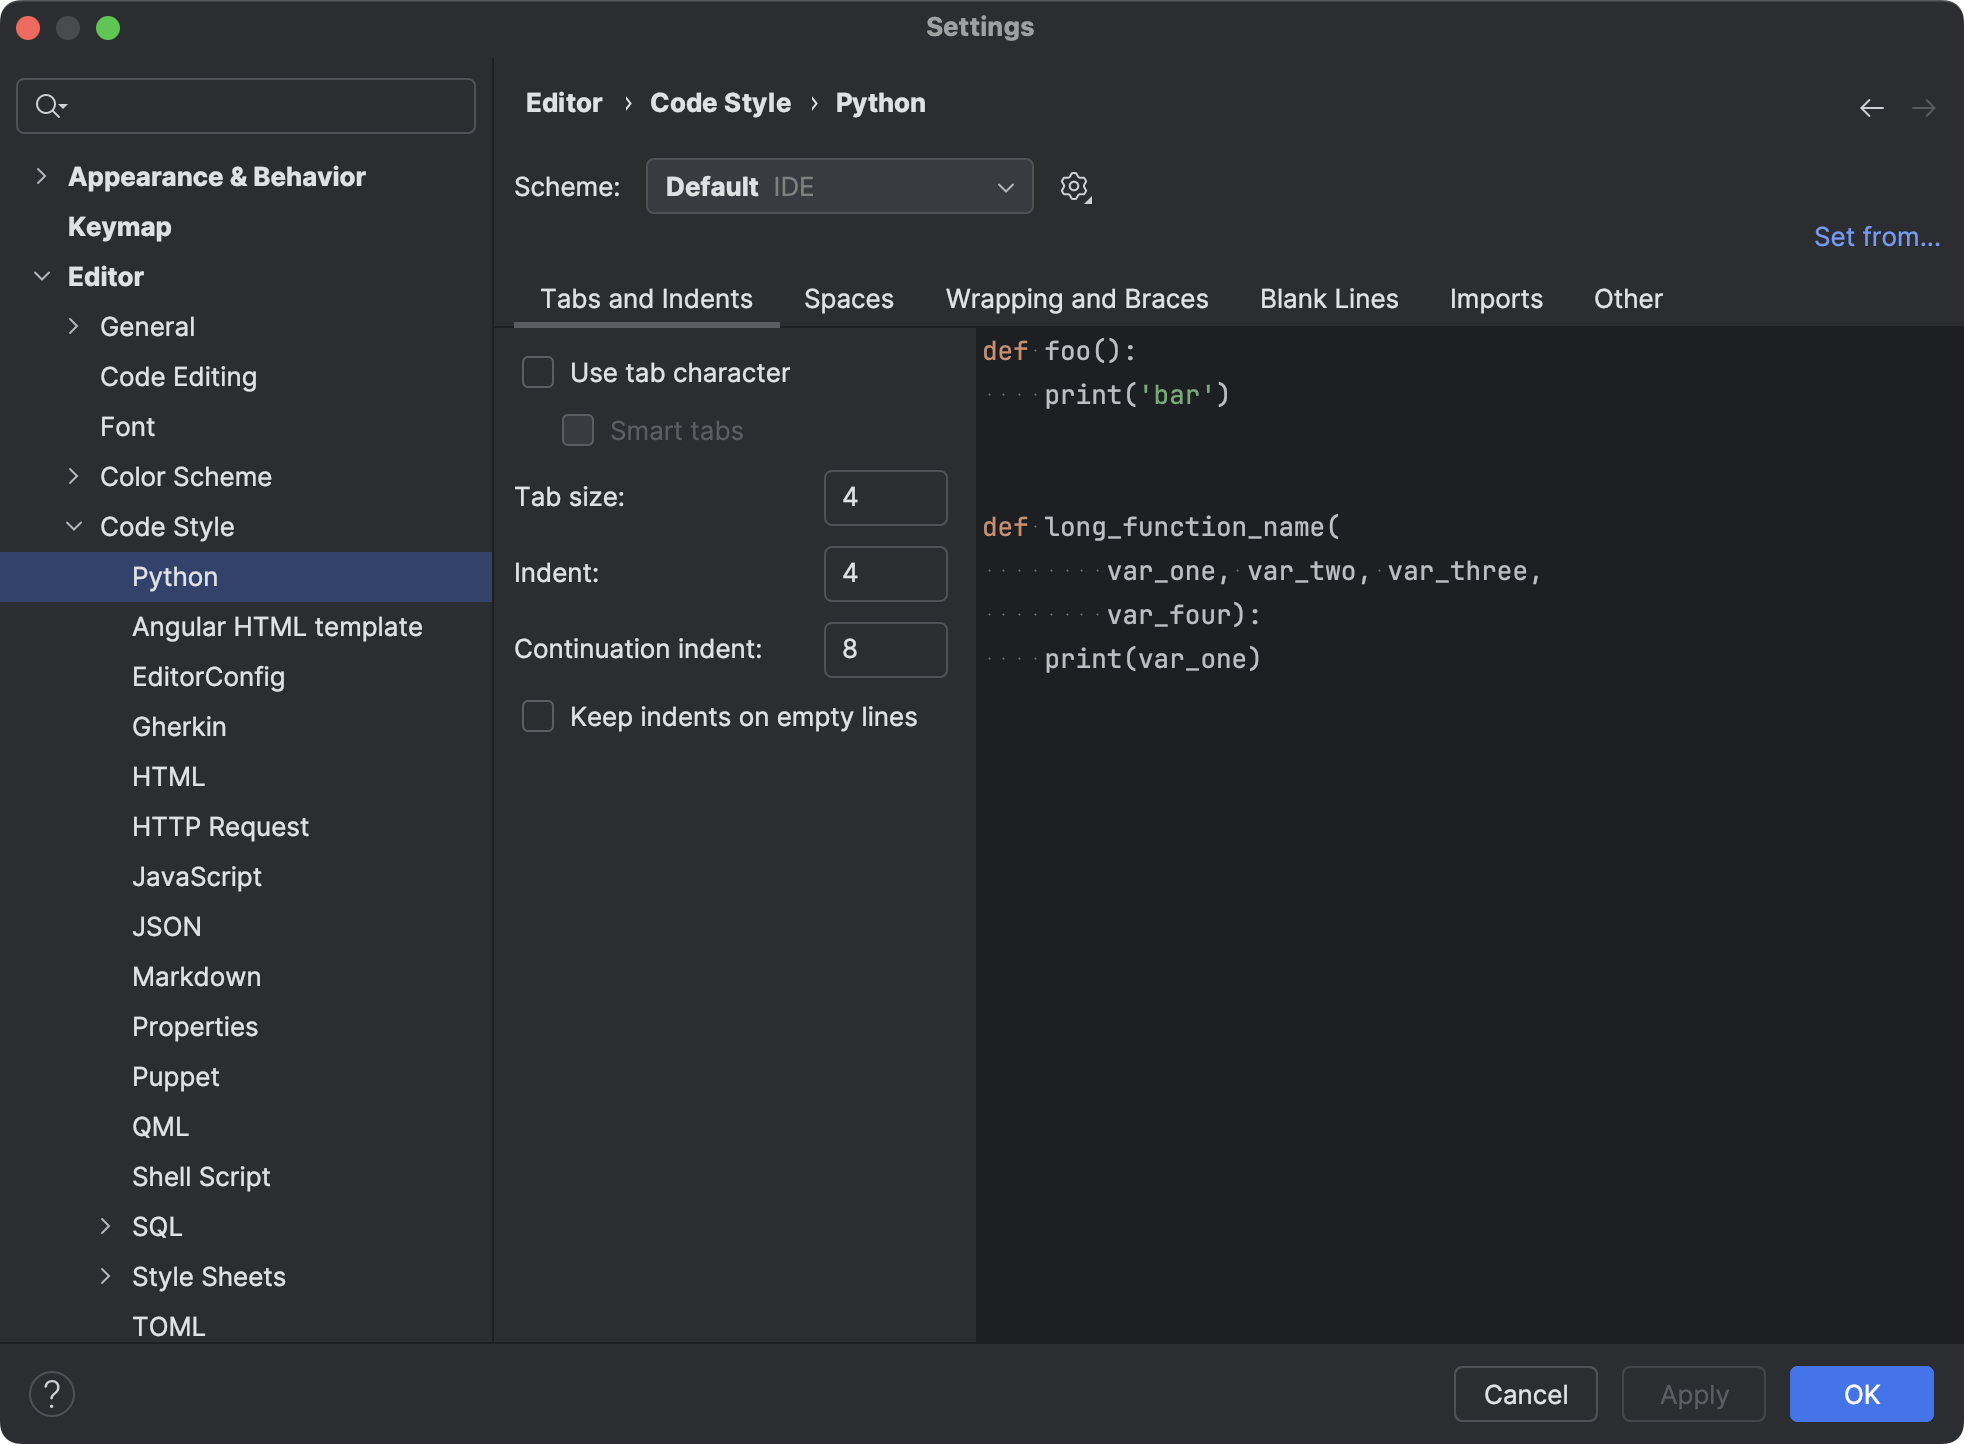Toggle the Smart tabs checkbox

click(577, 430)
